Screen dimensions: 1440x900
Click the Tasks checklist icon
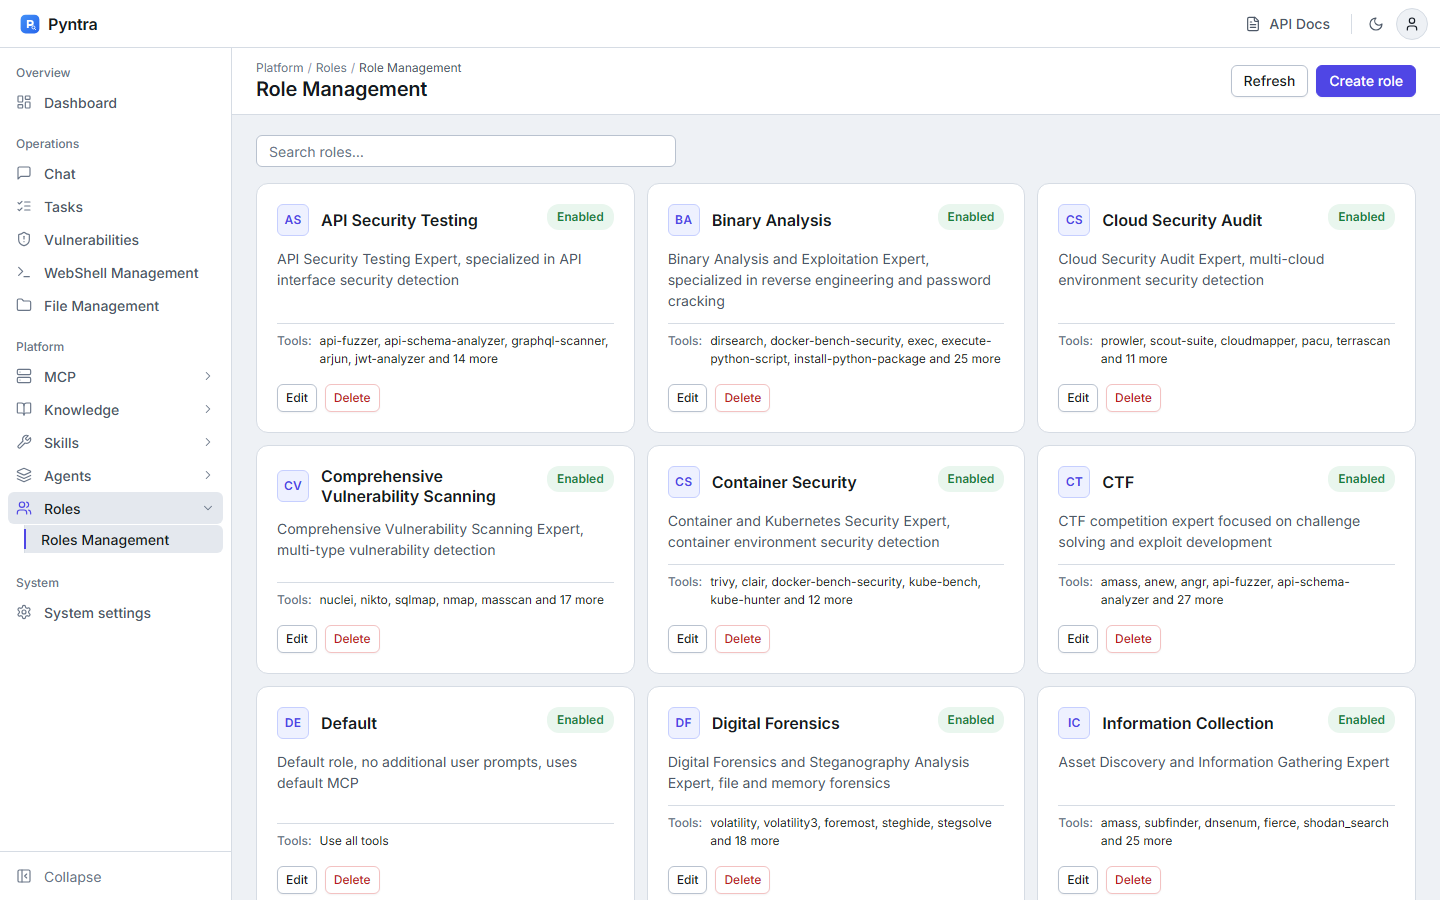pyautogui.click(x=24, y=207)
